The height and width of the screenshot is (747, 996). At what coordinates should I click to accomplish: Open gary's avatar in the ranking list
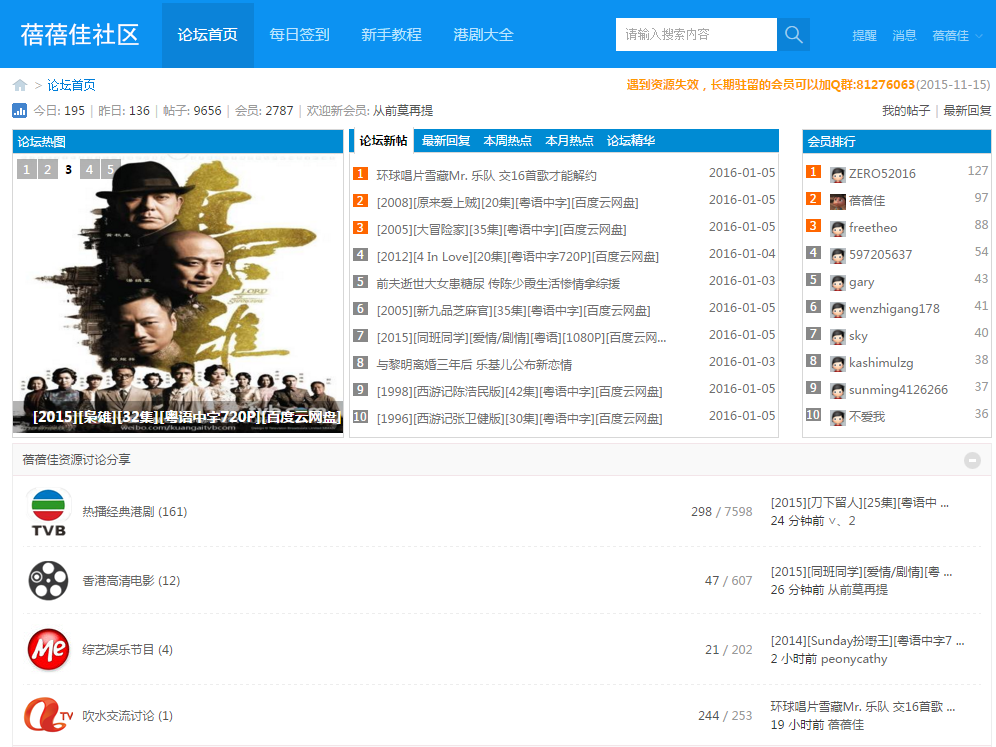(x=837, y=281)
